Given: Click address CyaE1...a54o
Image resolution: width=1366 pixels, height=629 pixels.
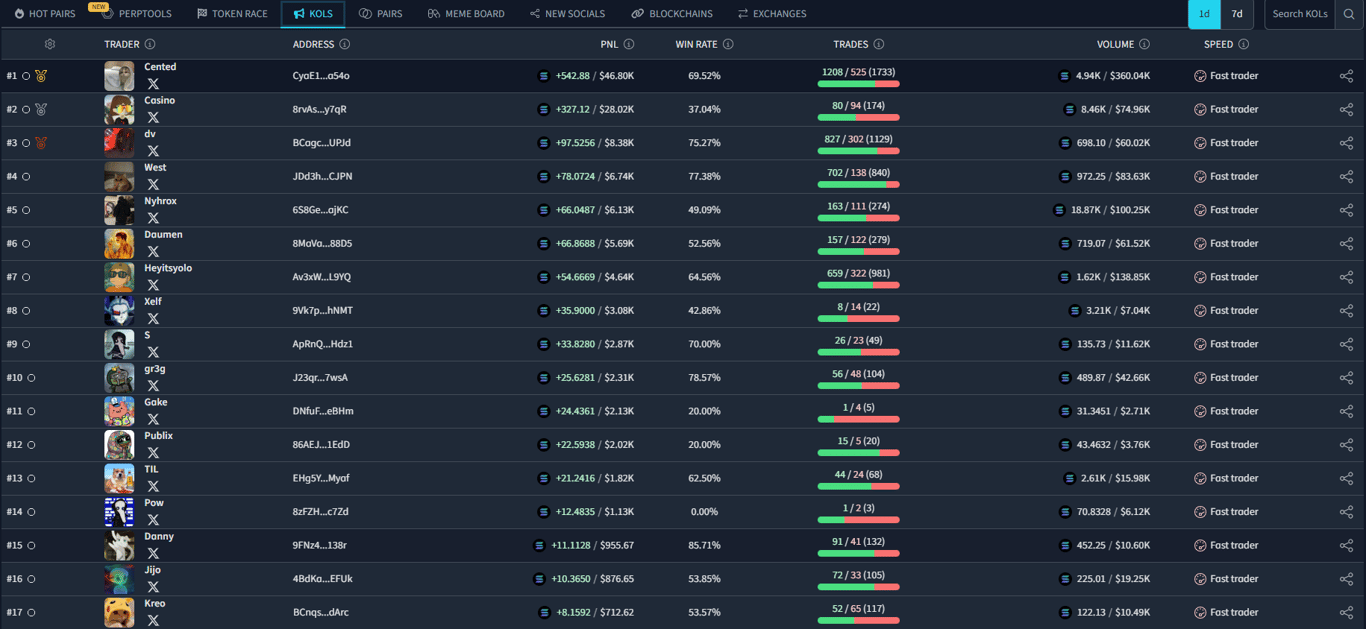Looking at the screenshot, I should 321,76.
